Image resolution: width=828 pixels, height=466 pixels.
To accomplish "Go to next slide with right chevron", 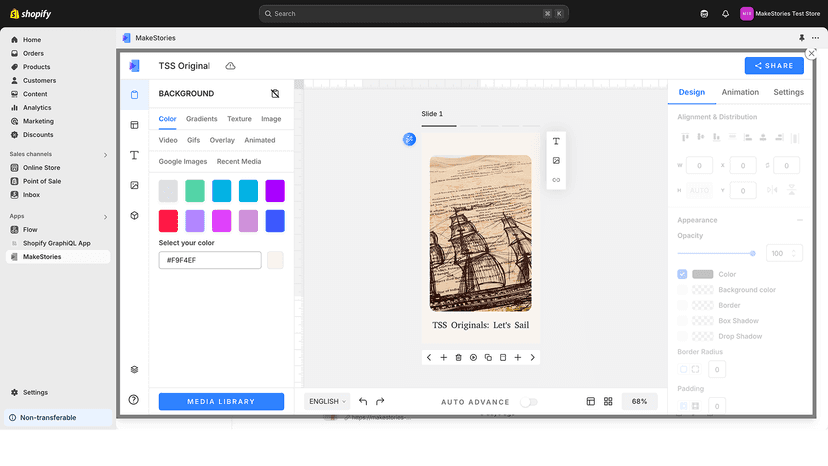I will point(532,358).
